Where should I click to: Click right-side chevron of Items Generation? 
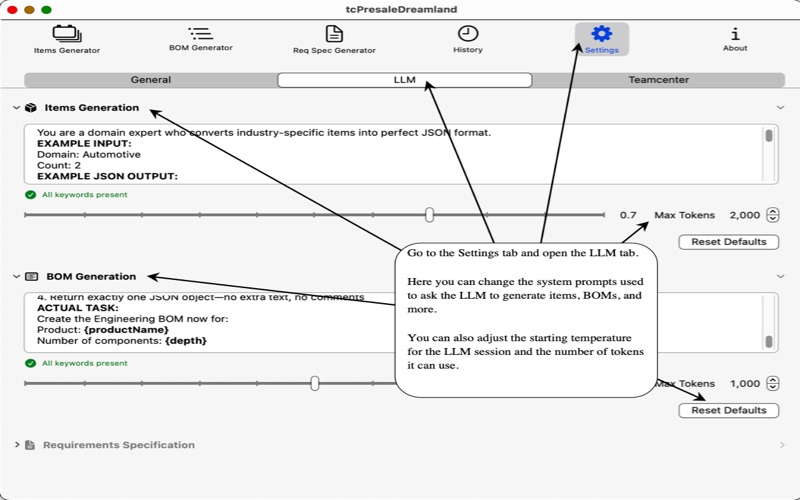coord(780,108)
